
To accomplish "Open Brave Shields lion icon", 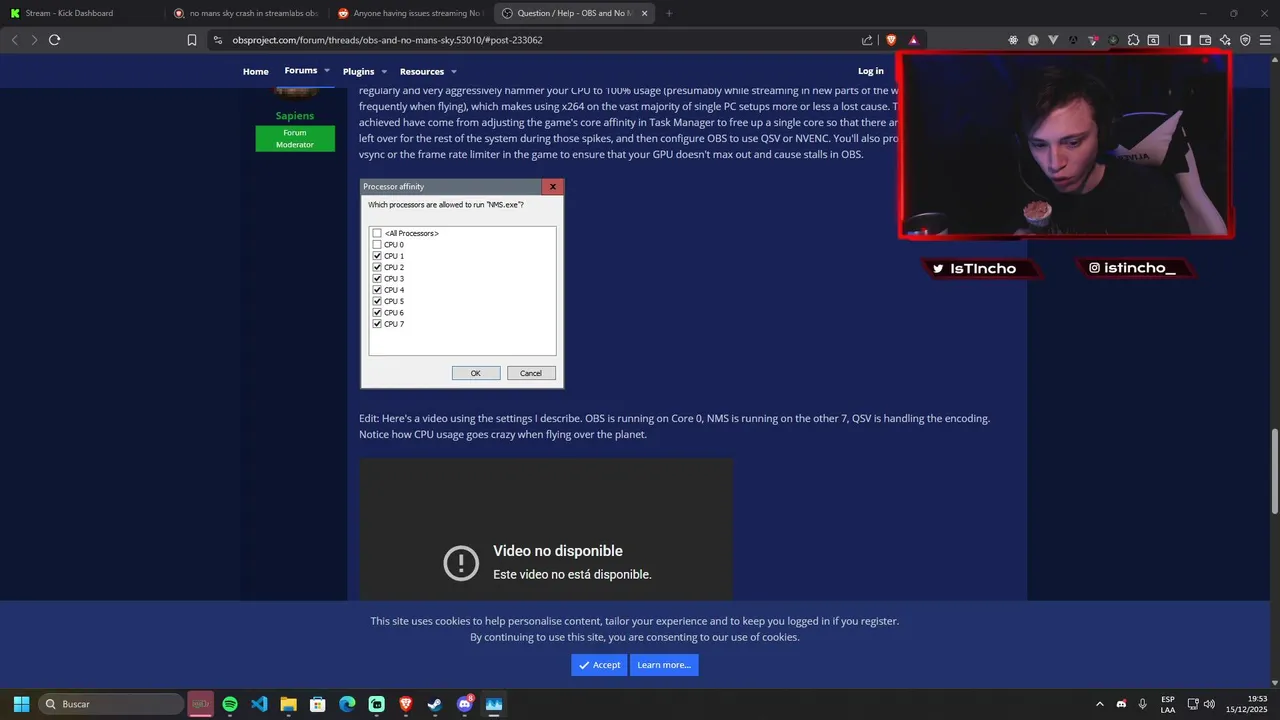I will tap(891, 40).
